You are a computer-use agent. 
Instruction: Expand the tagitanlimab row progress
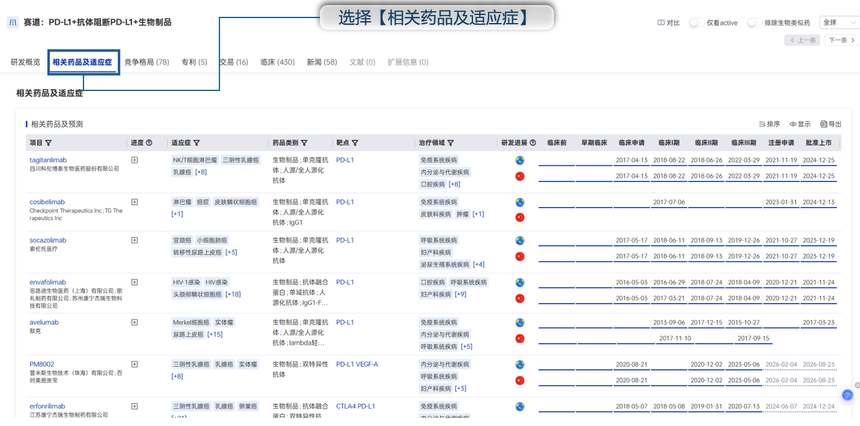tap(135, 160)
